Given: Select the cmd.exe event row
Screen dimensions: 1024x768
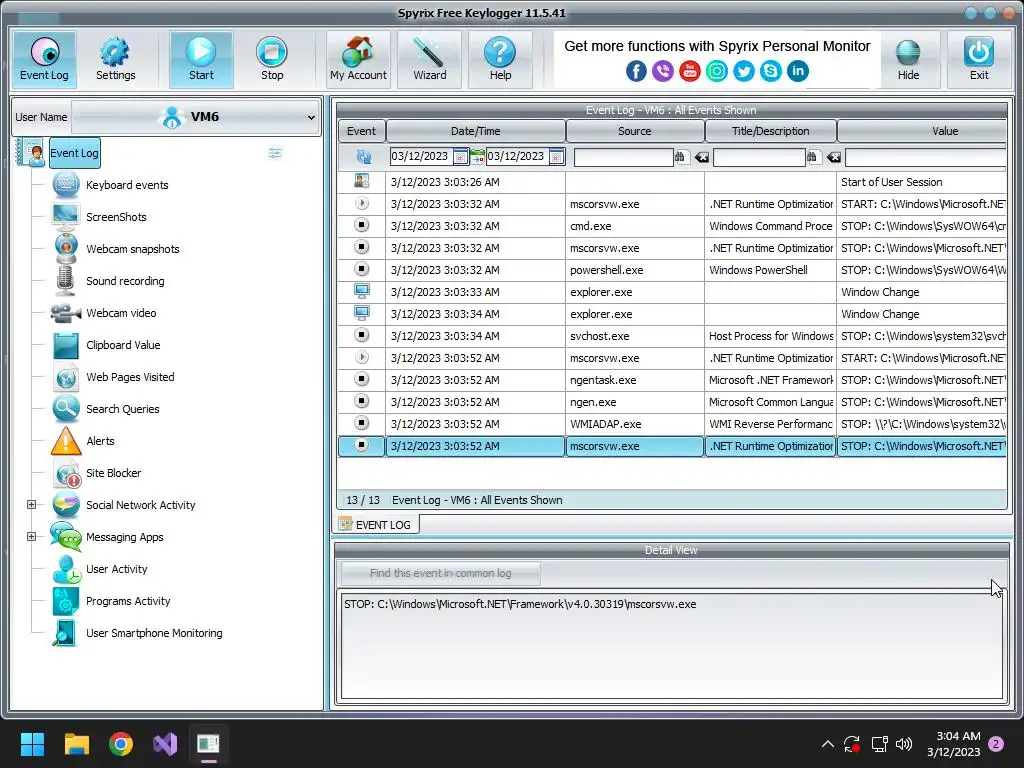Looking at the screenshot, I should pyautogui.click(x=672, y=226).
